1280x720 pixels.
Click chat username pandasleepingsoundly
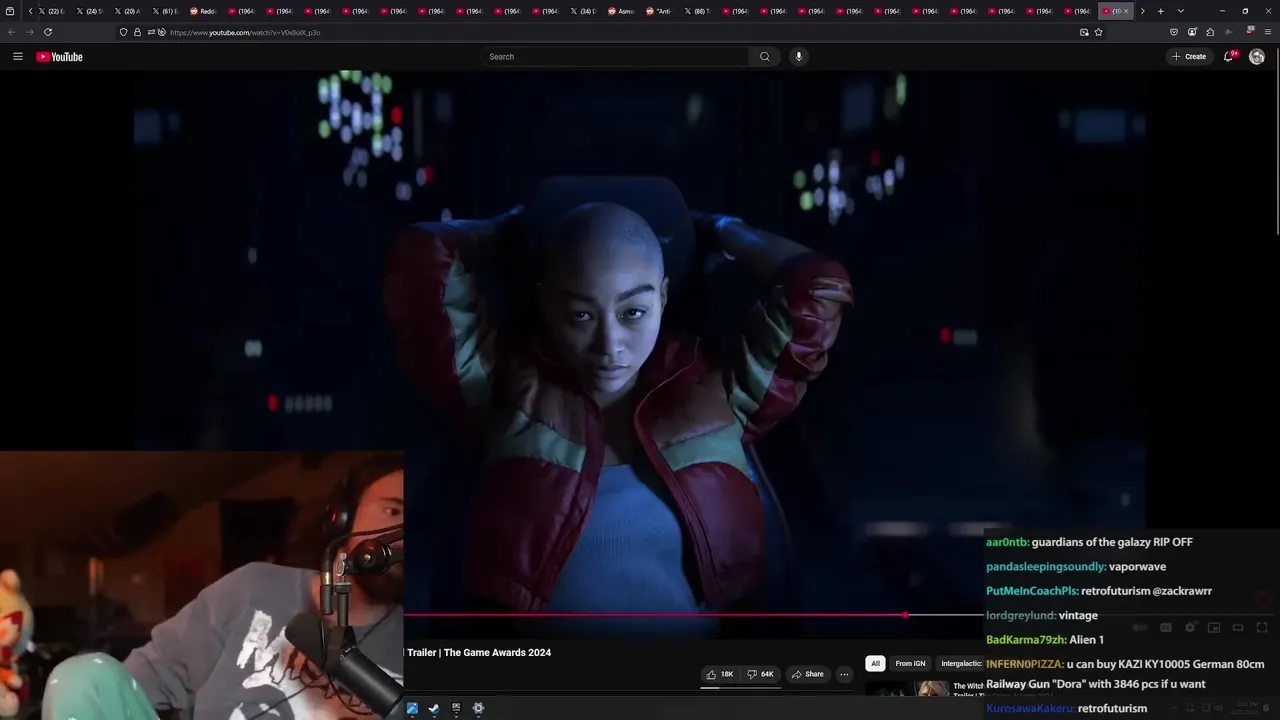pyautogui.click(x=1045, y=566)
